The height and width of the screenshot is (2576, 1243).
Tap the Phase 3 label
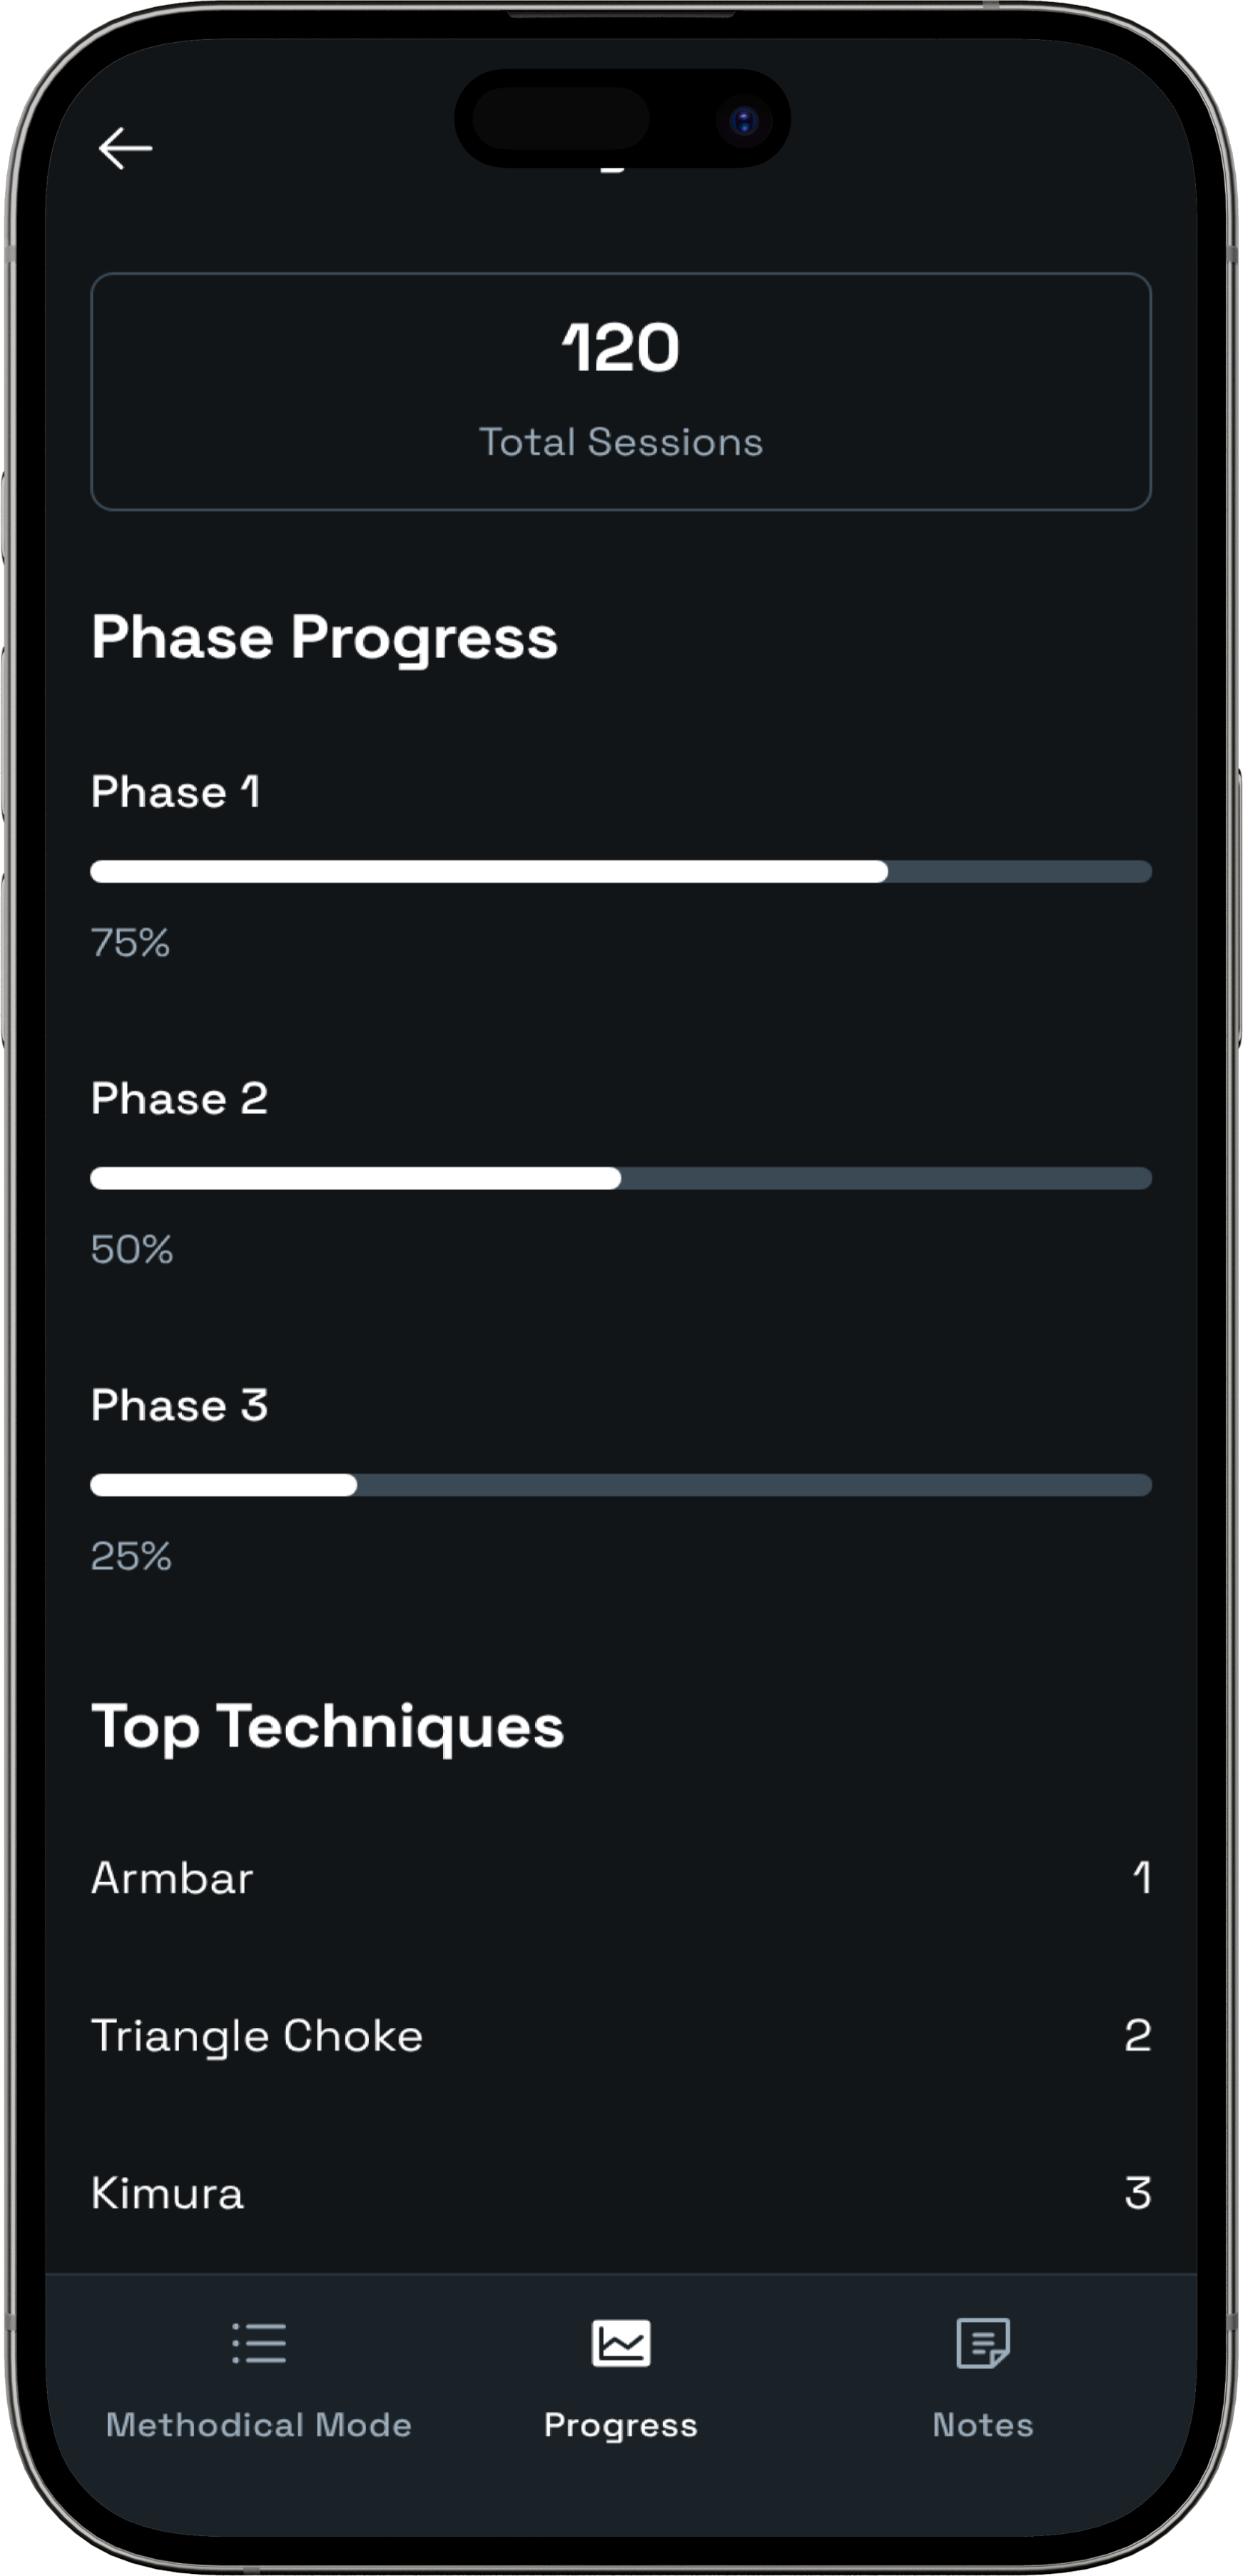[x=180, y=1405]
